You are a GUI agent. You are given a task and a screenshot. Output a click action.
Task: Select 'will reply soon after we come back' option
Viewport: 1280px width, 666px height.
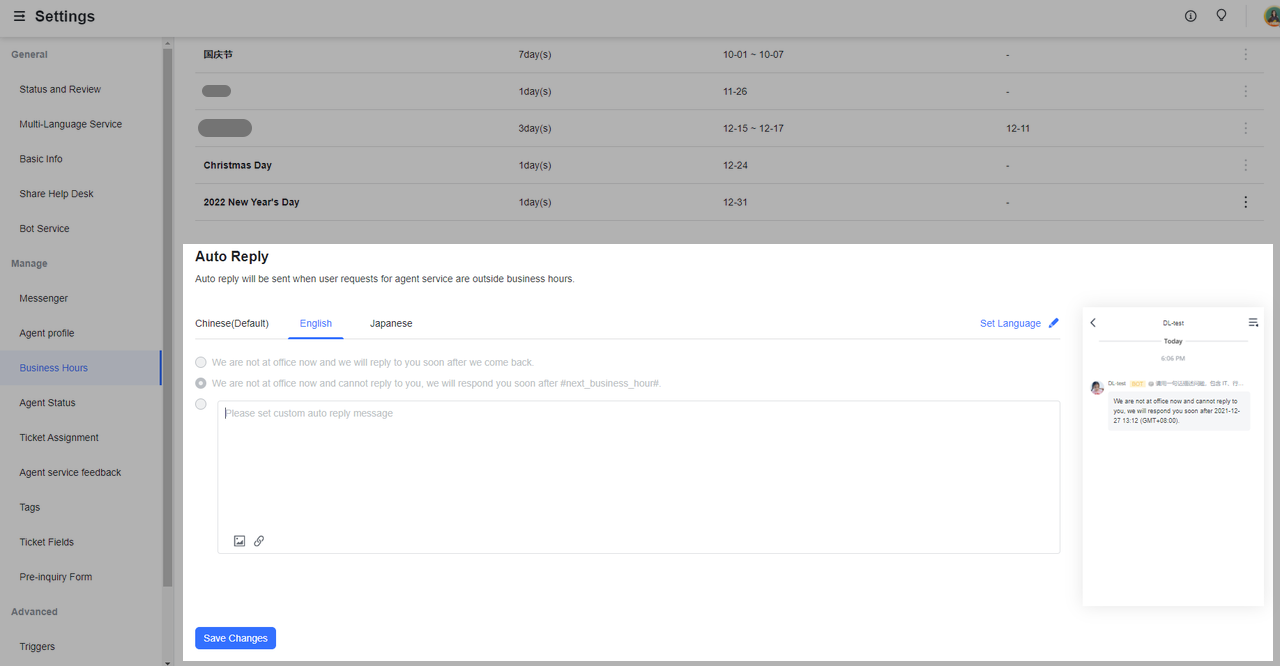pos(201,362)
